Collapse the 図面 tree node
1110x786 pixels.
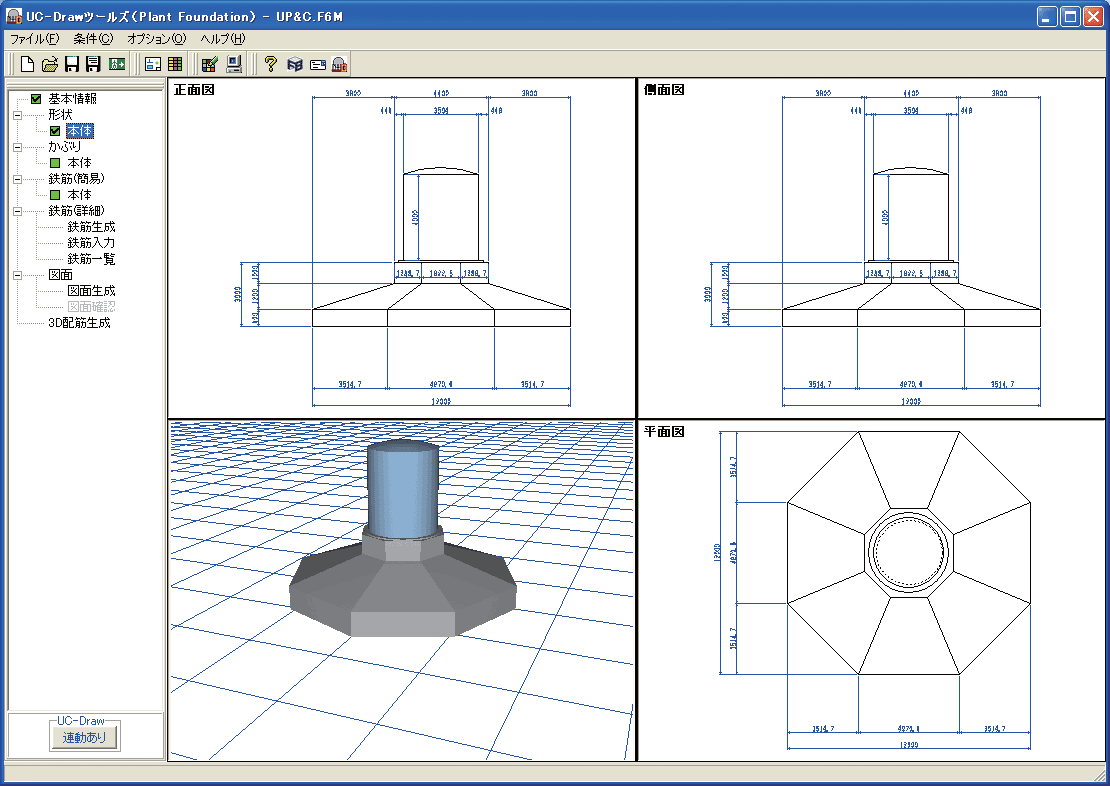coord(17,275)
